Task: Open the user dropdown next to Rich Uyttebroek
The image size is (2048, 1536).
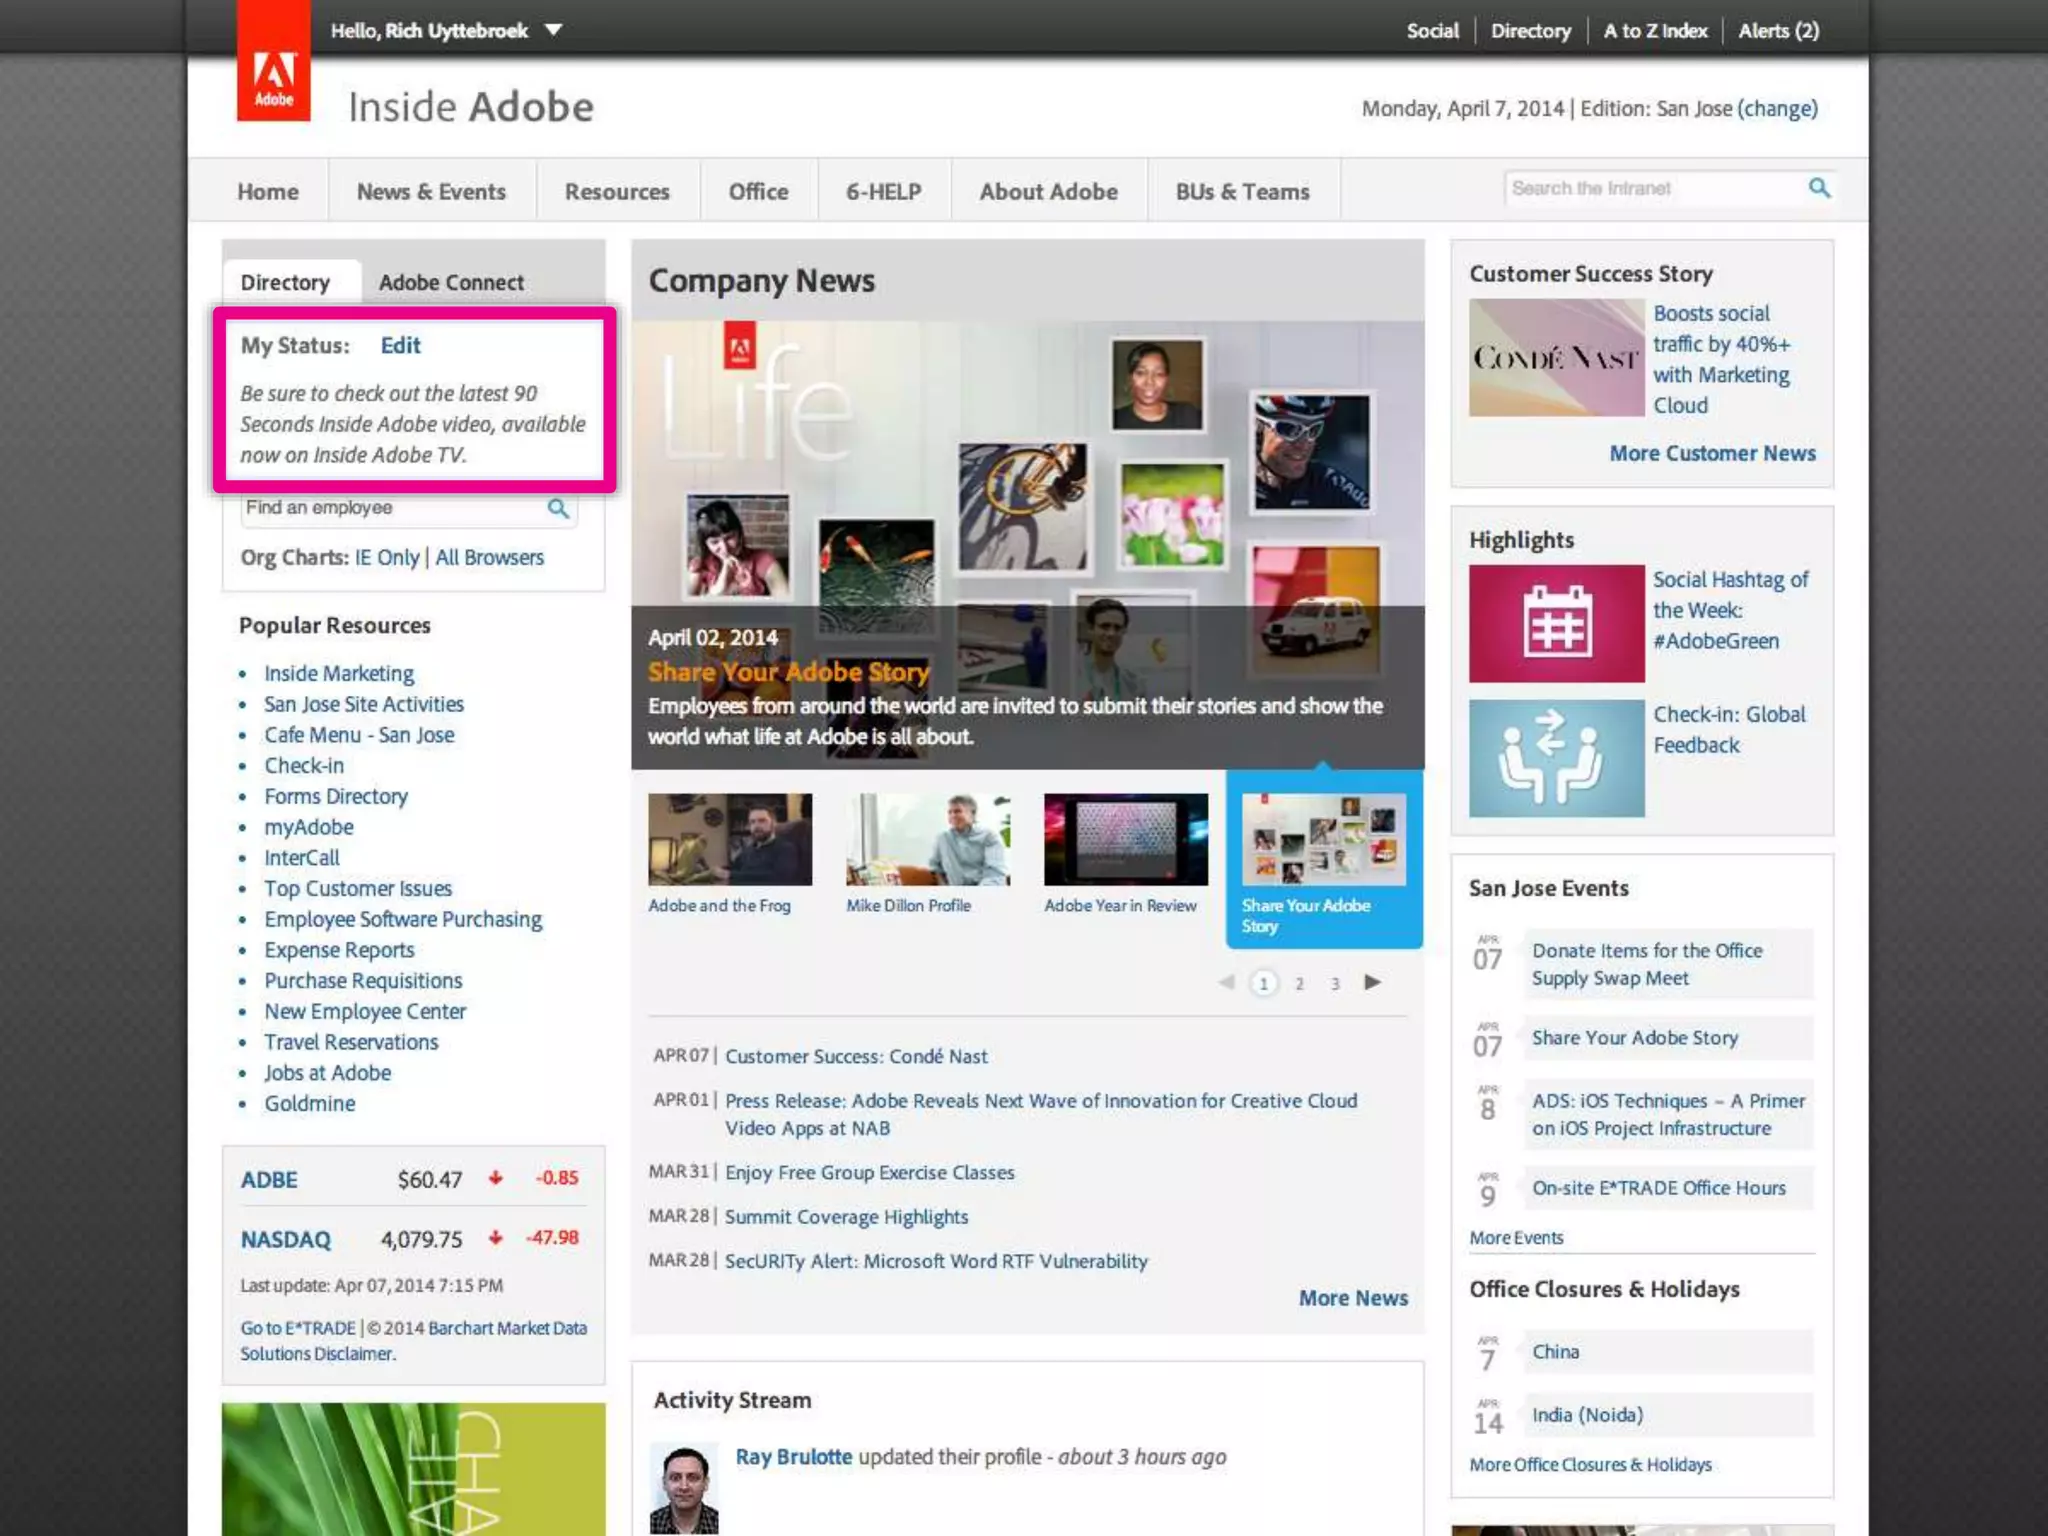Action: tap(553, 30)
